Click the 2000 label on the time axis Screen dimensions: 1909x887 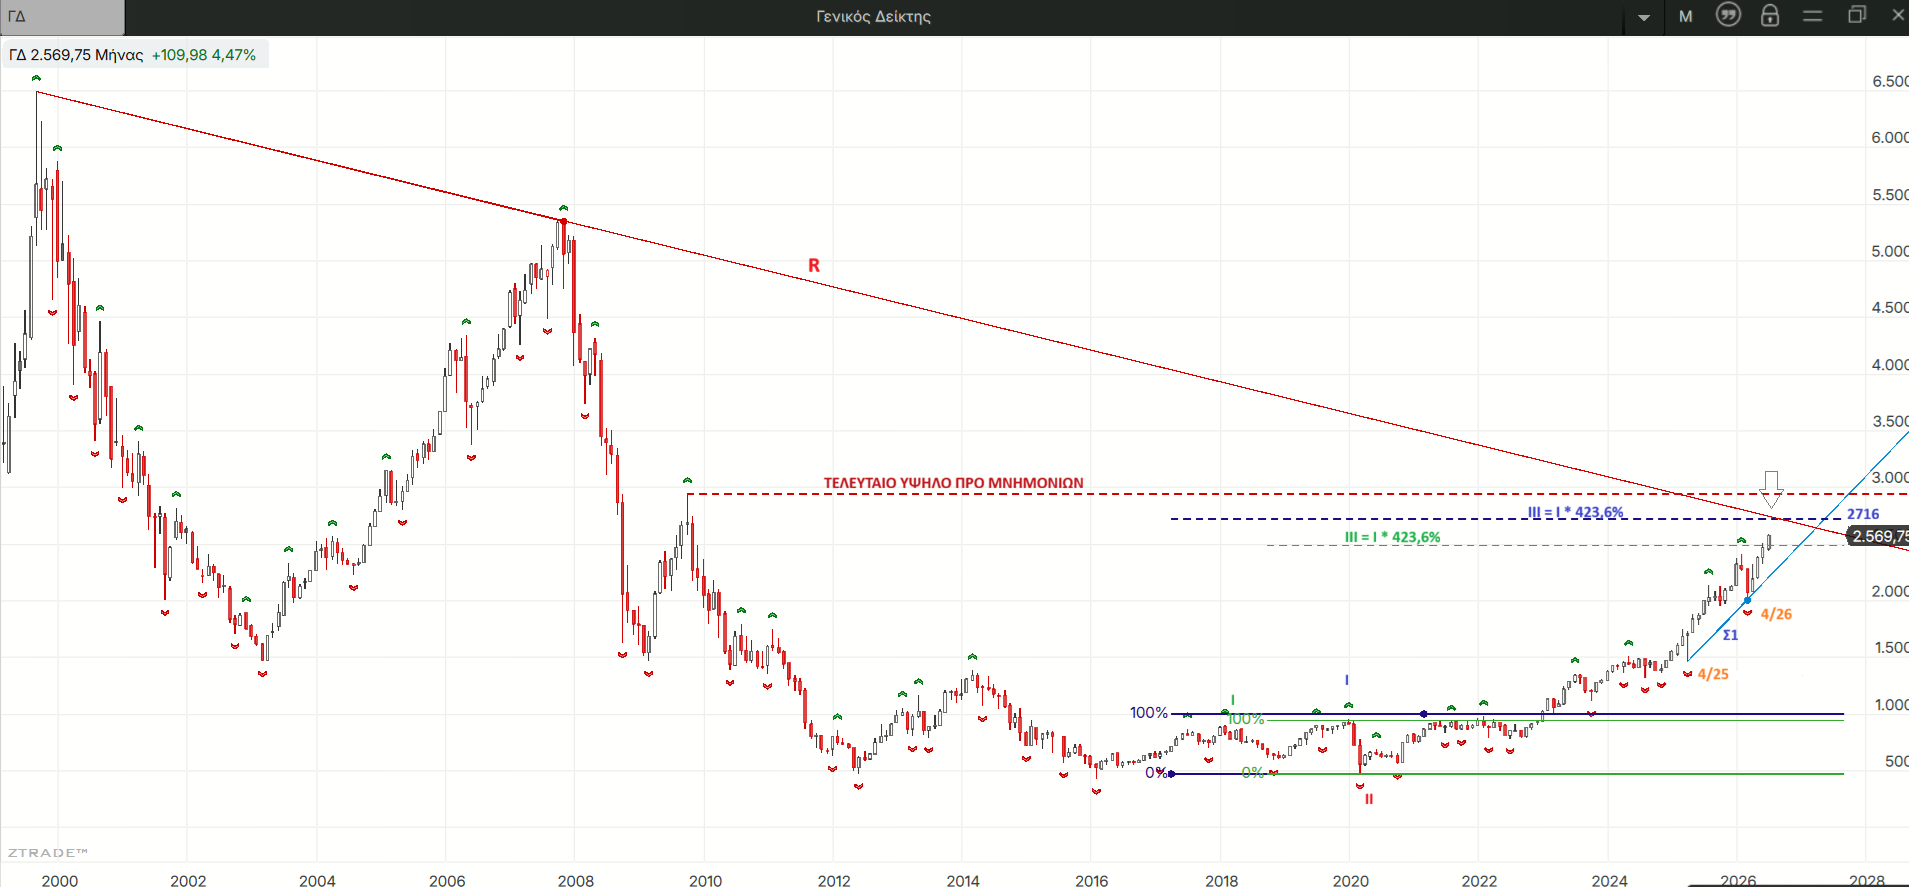coord(60,880)
